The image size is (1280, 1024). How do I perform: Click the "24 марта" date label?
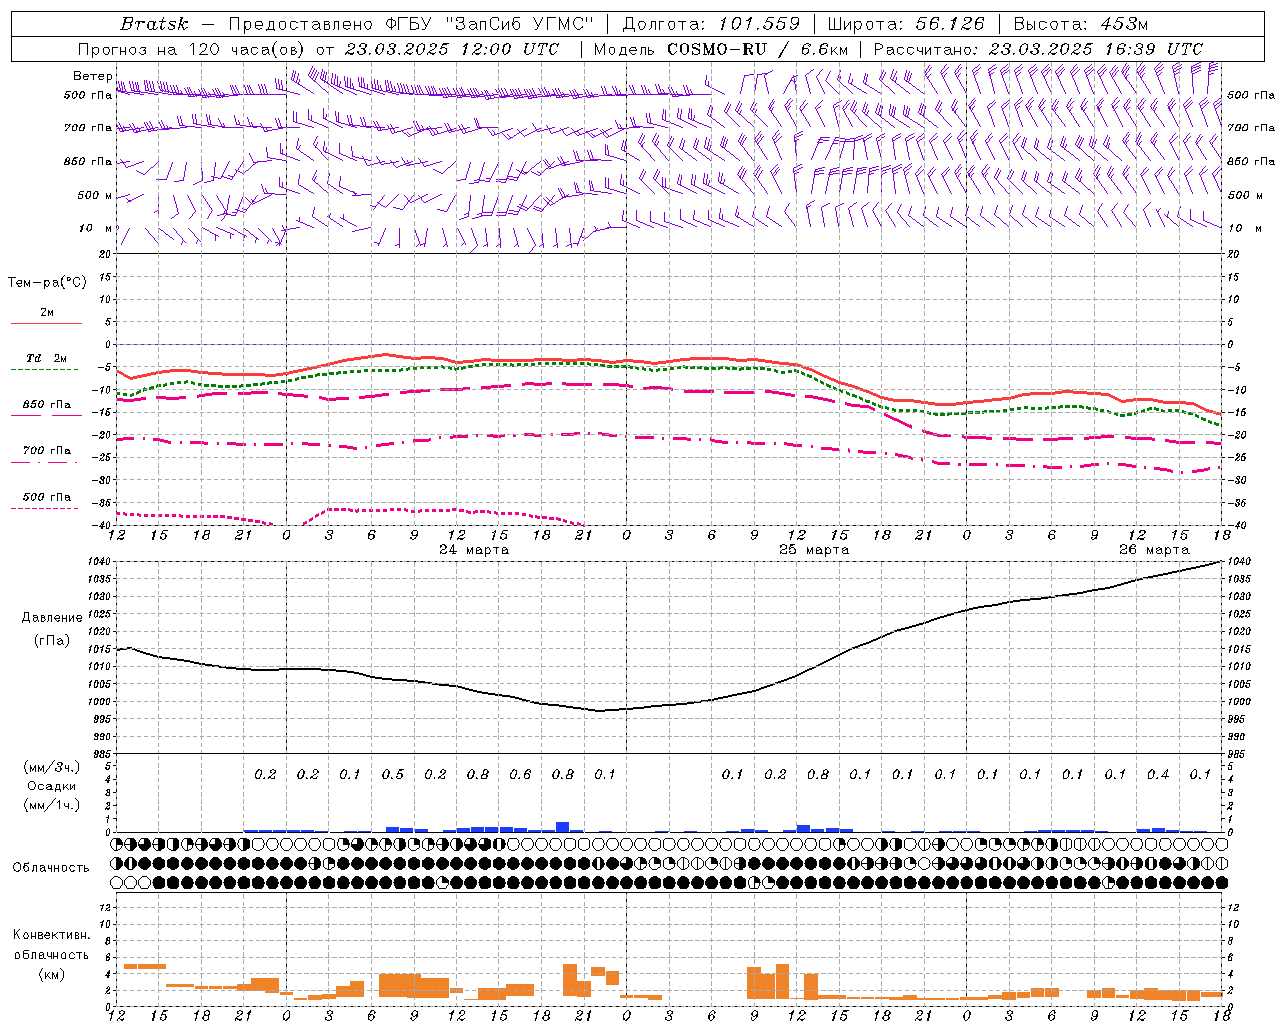(x=475, y=550)
